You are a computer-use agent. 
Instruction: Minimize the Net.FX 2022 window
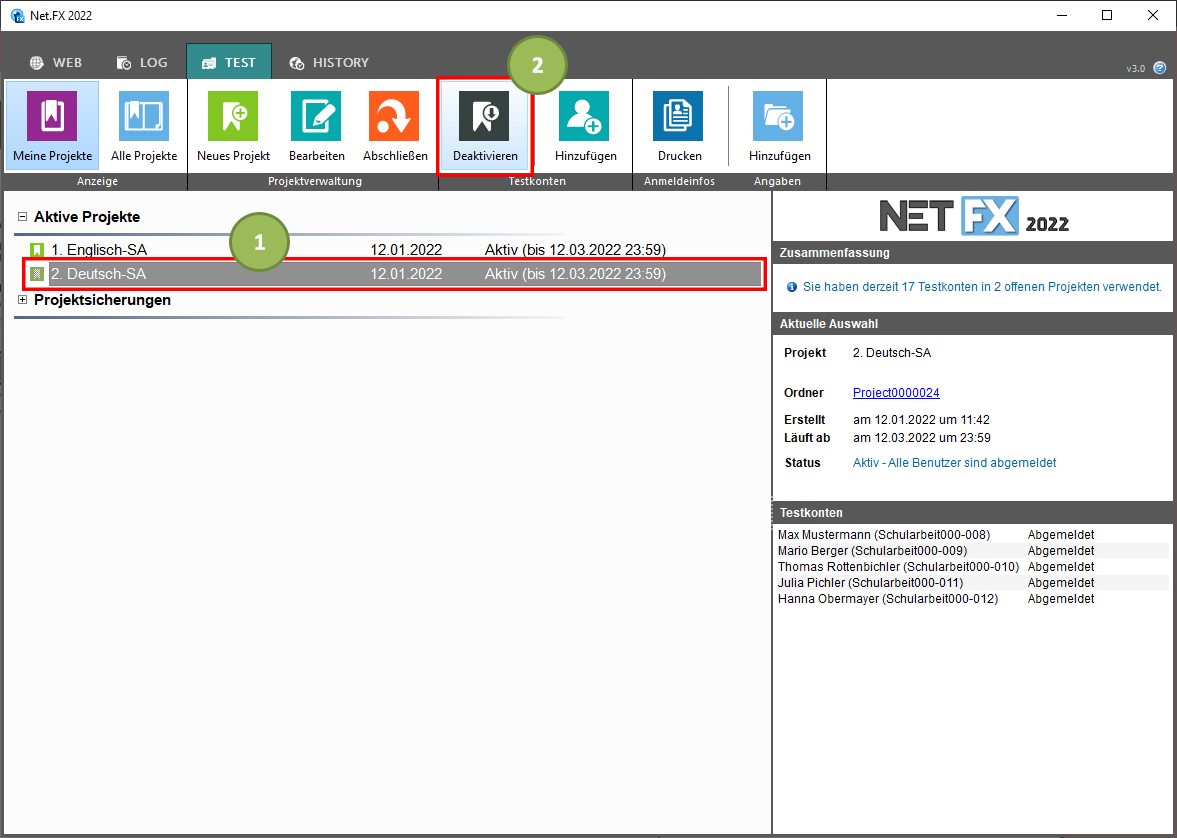(1061, 15)
